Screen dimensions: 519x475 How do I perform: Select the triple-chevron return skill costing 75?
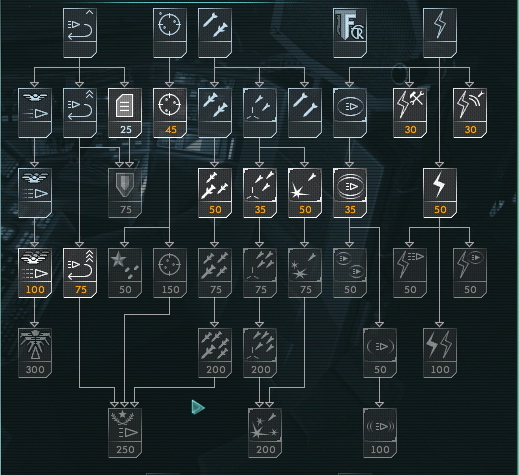(80, 273)
